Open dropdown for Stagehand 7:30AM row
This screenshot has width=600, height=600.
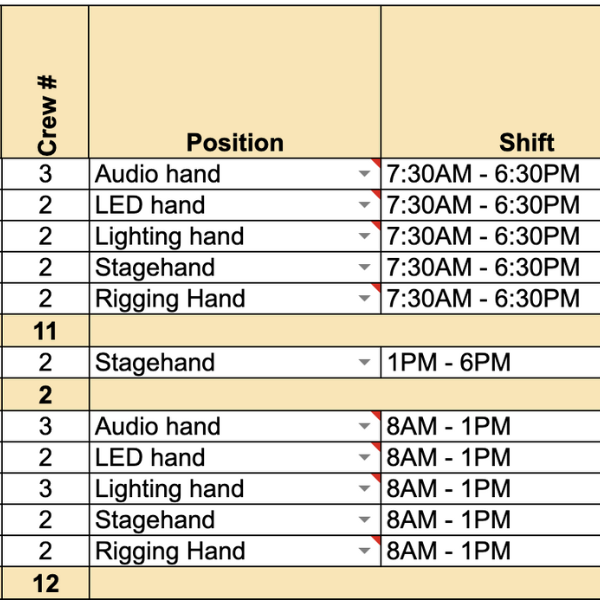tap(364, 267)
